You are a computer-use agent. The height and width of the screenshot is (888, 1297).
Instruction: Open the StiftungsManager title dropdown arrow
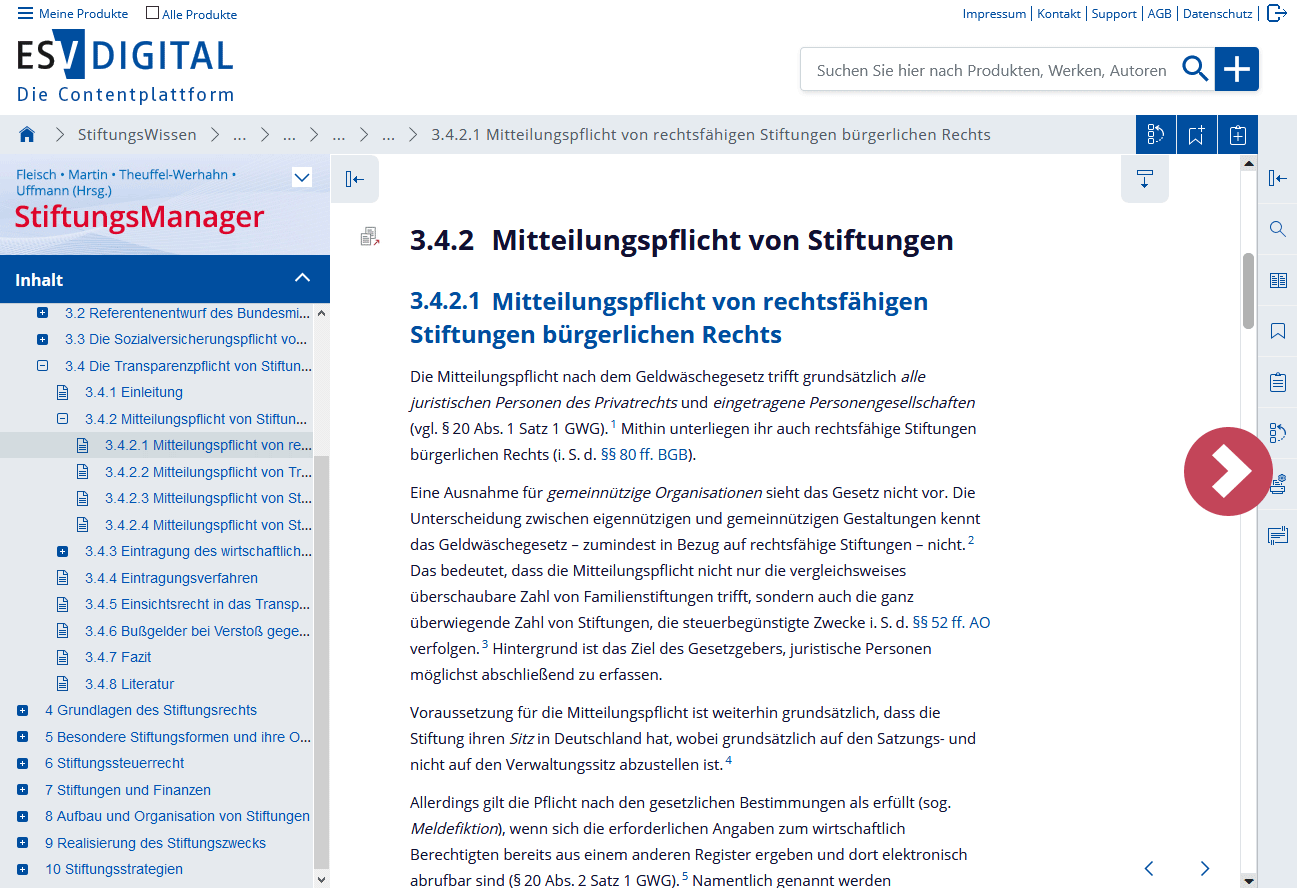point(302,178)
